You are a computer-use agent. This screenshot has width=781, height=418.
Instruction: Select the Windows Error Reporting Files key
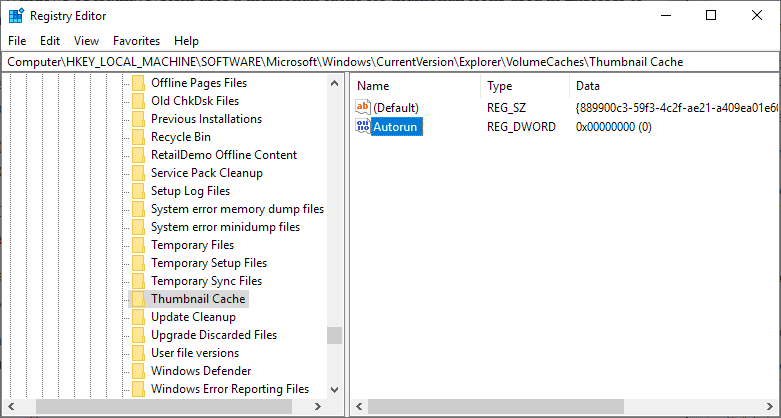[x=230, y=389]
